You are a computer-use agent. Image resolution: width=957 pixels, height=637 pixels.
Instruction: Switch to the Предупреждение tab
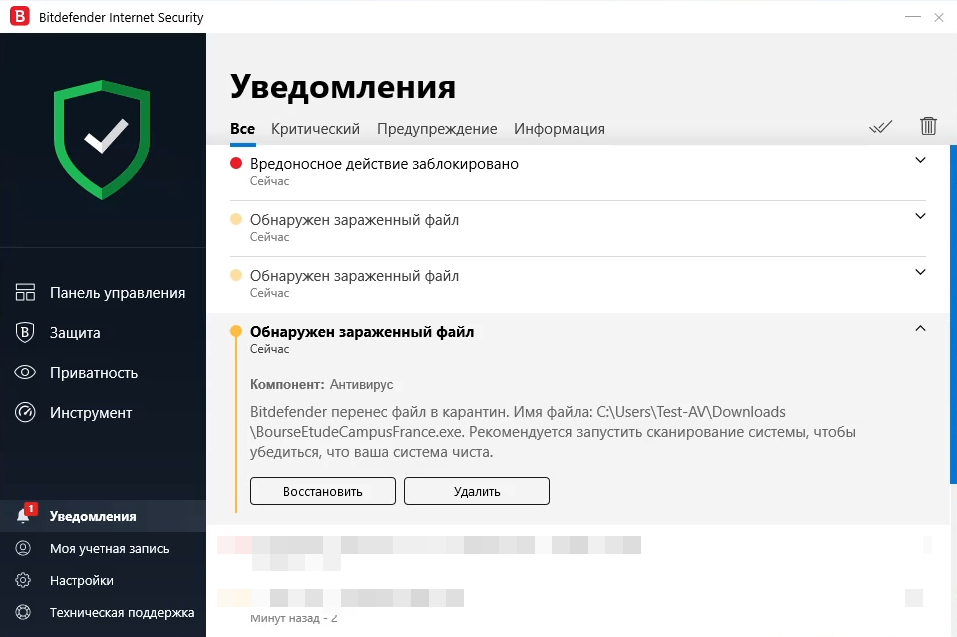[x=437, y=129]
